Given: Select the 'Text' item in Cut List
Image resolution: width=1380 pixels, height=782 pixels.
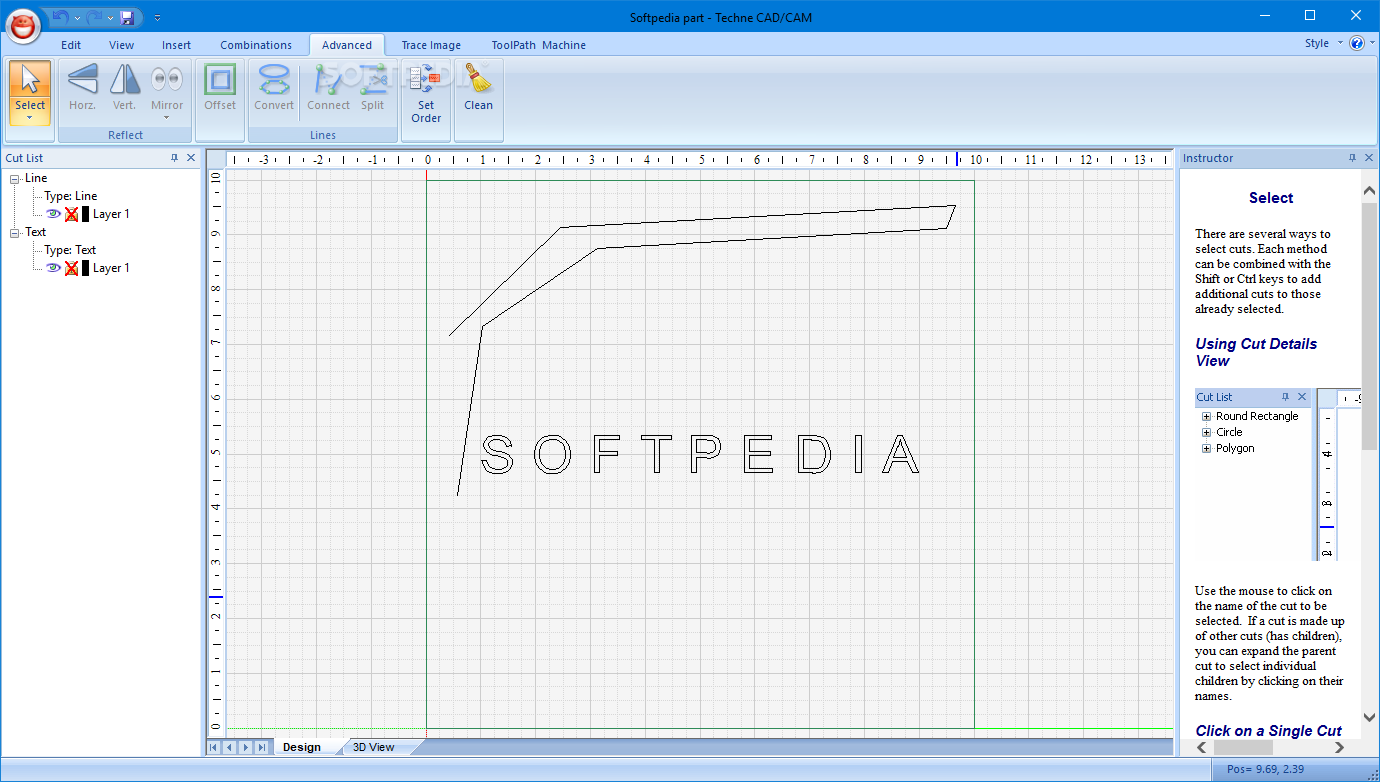Looking at the screenshot, I should [35, 232].
